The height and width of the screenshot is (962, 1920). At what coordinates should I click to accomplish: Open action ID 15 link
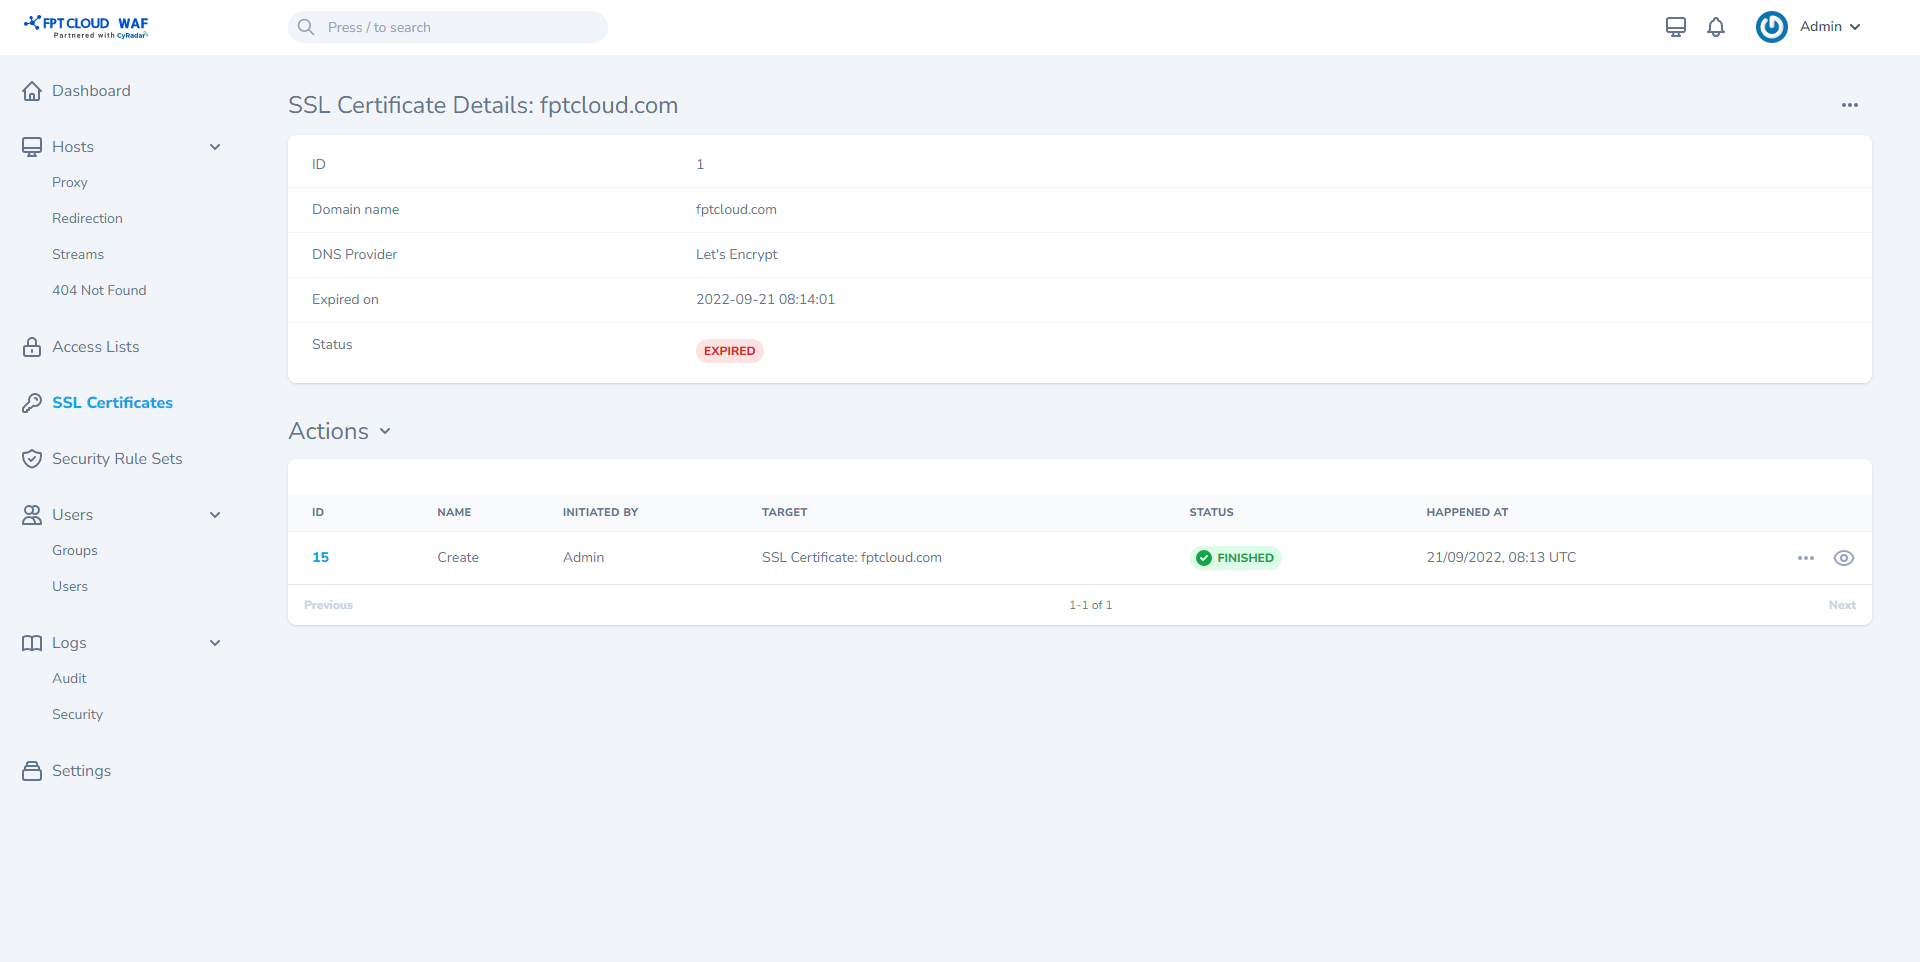pyautogui.click(x=320, y=557)
